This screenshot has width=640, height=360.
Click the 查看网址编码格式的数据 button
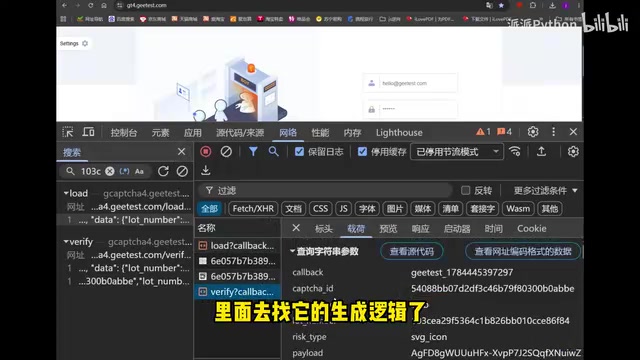(523, 251)
